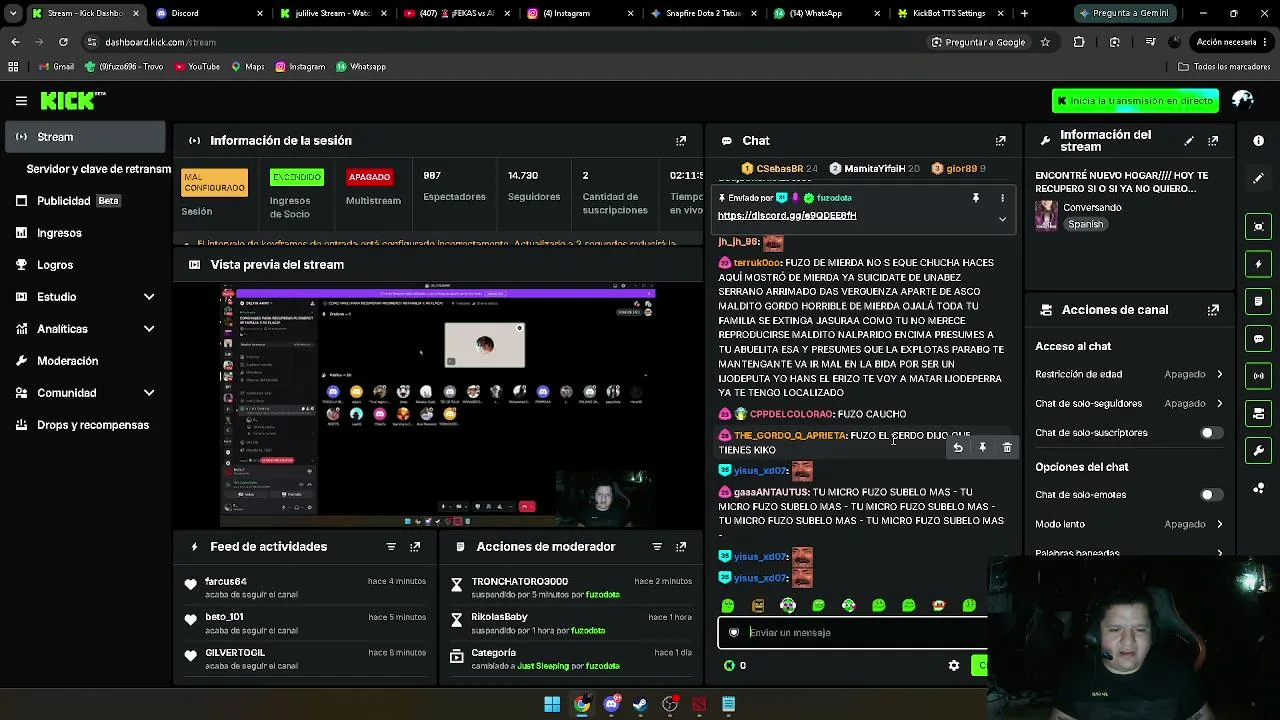
Task: Open Discord from the taskbar
Action: point(611,704)
